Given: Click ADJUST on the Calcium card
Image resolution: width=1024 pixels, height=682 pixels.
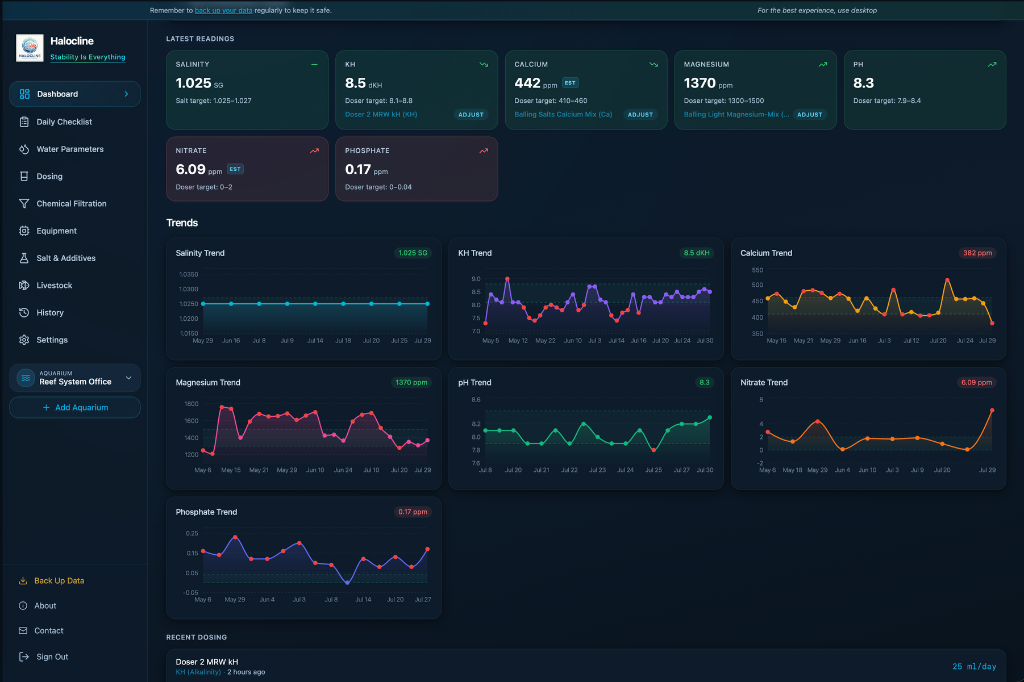Looking at the screenshot, I should point(640,114).
